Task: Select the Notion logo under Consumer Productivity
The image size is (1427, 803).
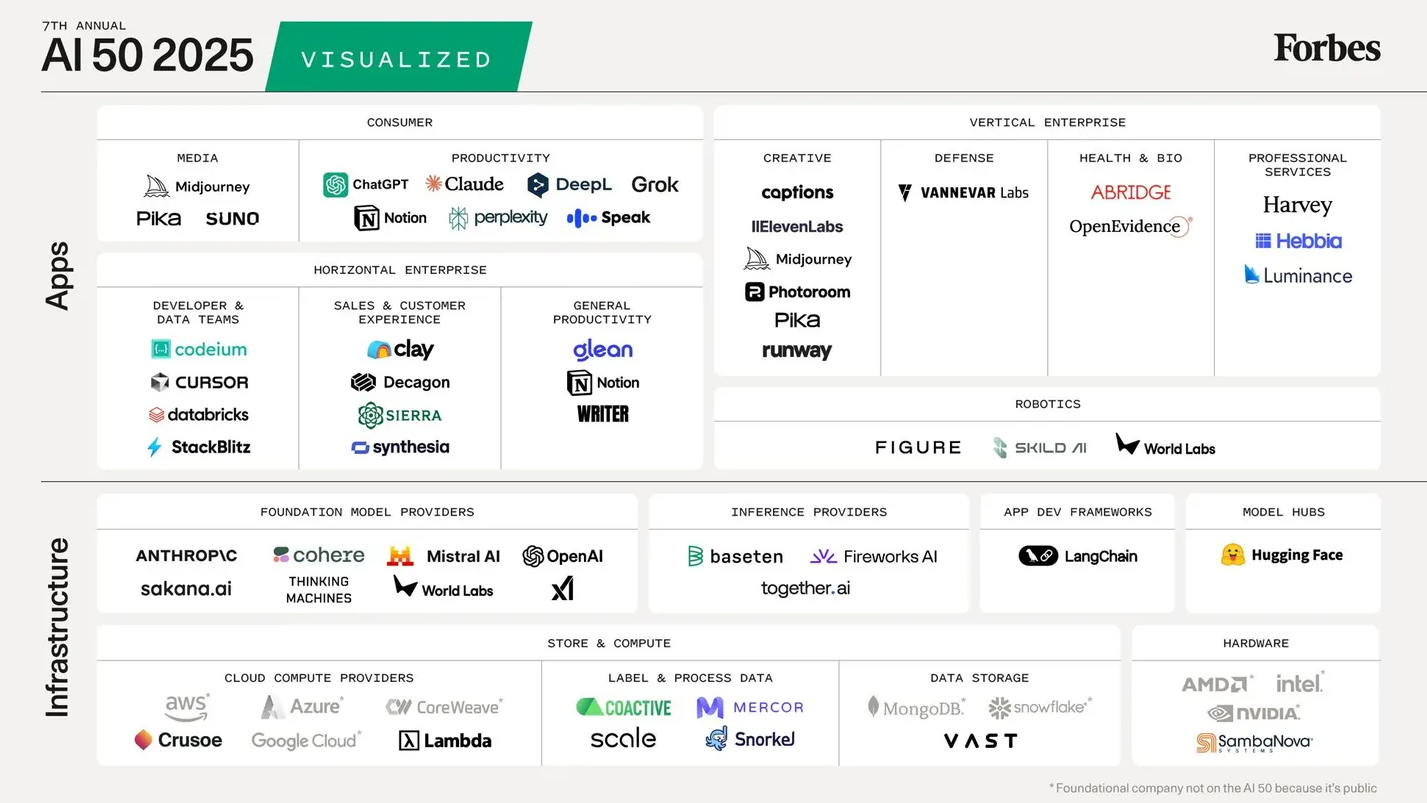Action: tap(391, 218)
